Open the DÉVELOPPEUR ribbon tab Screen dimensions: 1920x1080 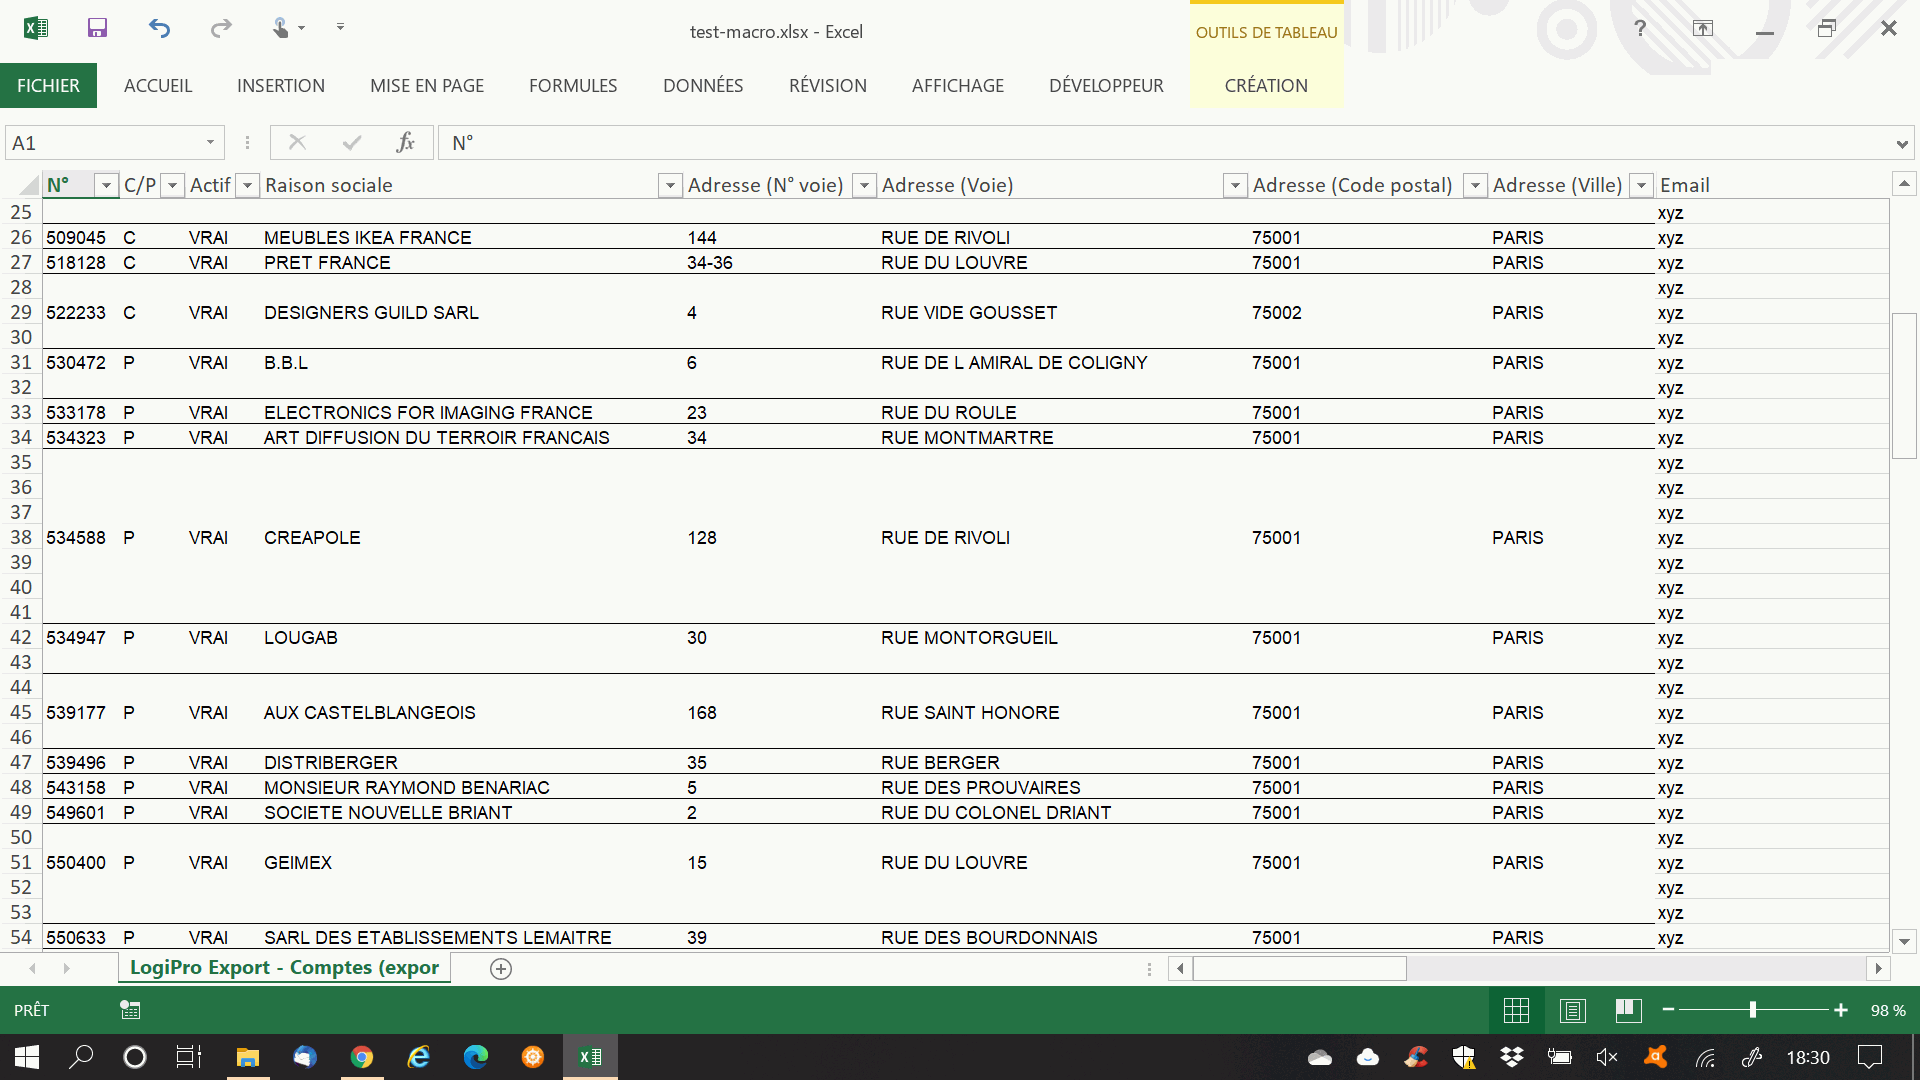pyautogui.click(x=1106, y=86)
